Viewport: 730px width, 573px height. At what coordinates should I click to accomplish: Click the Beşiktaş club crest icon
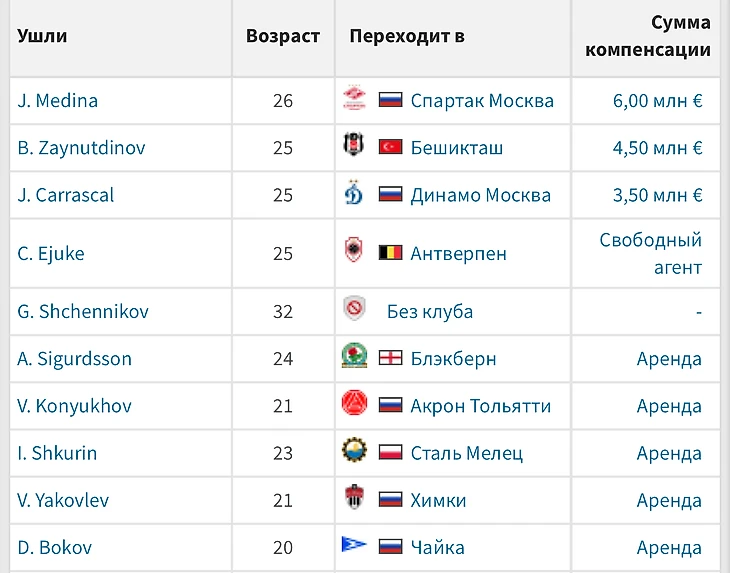click(354, 147)
